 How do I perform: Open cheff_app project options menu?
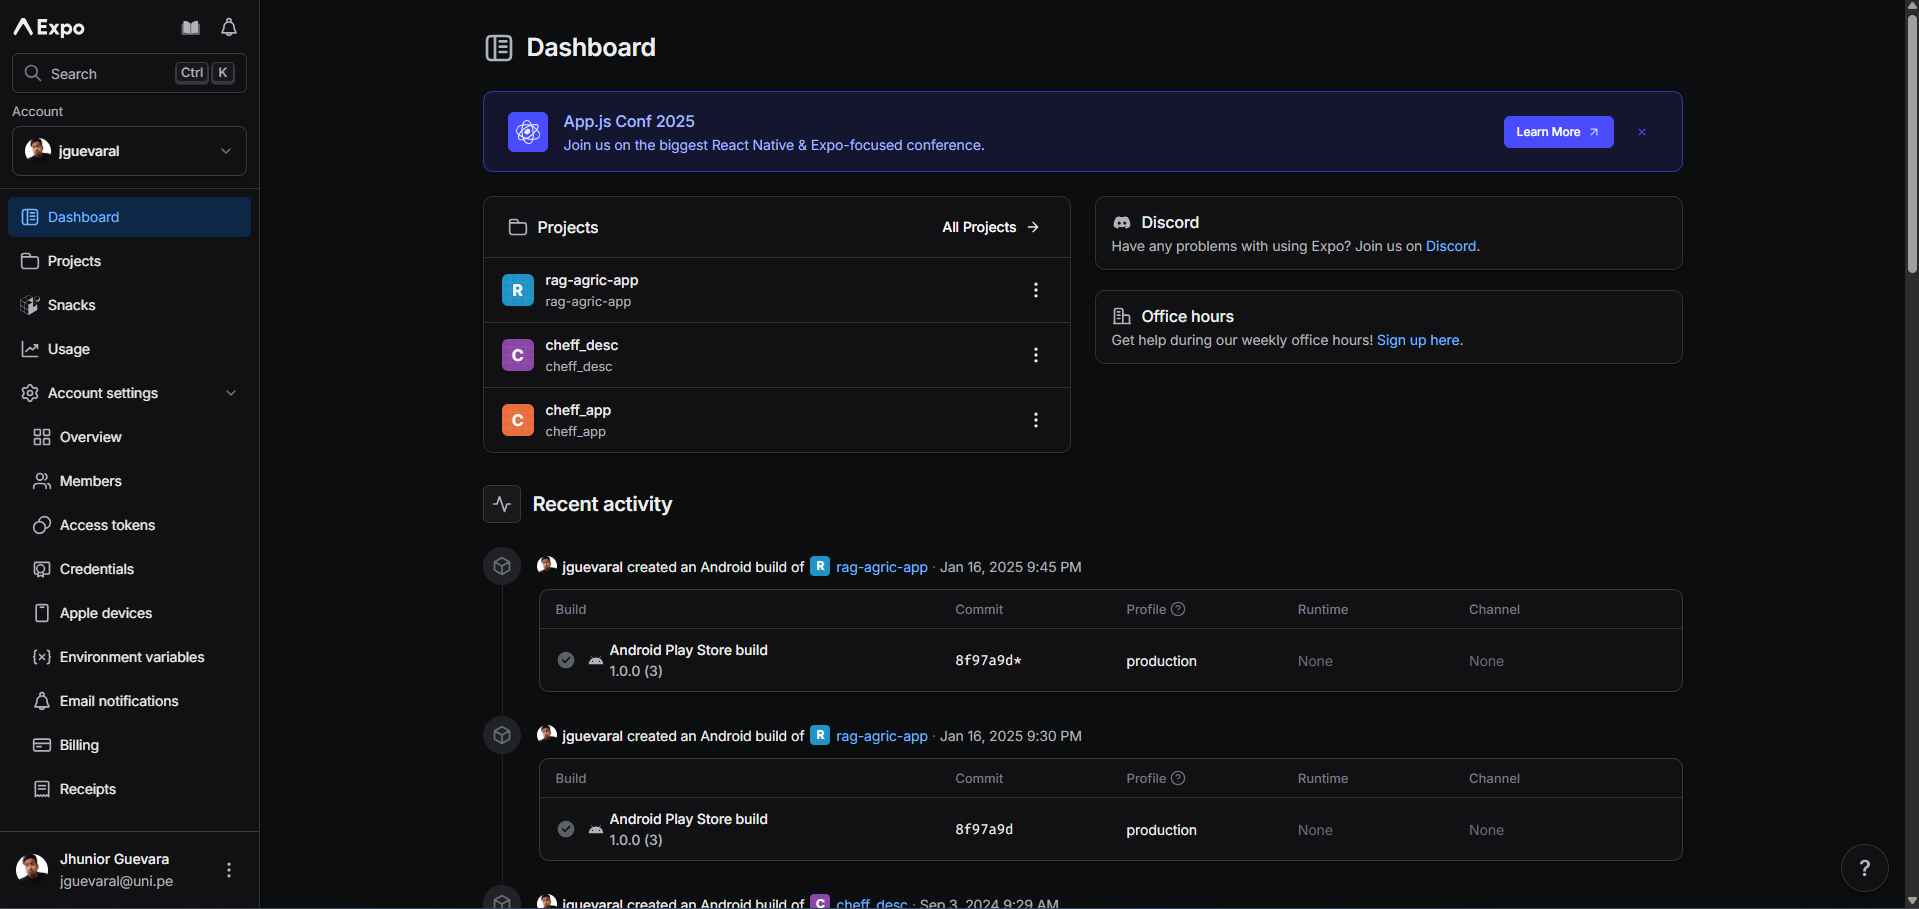tap(1036, 420)
